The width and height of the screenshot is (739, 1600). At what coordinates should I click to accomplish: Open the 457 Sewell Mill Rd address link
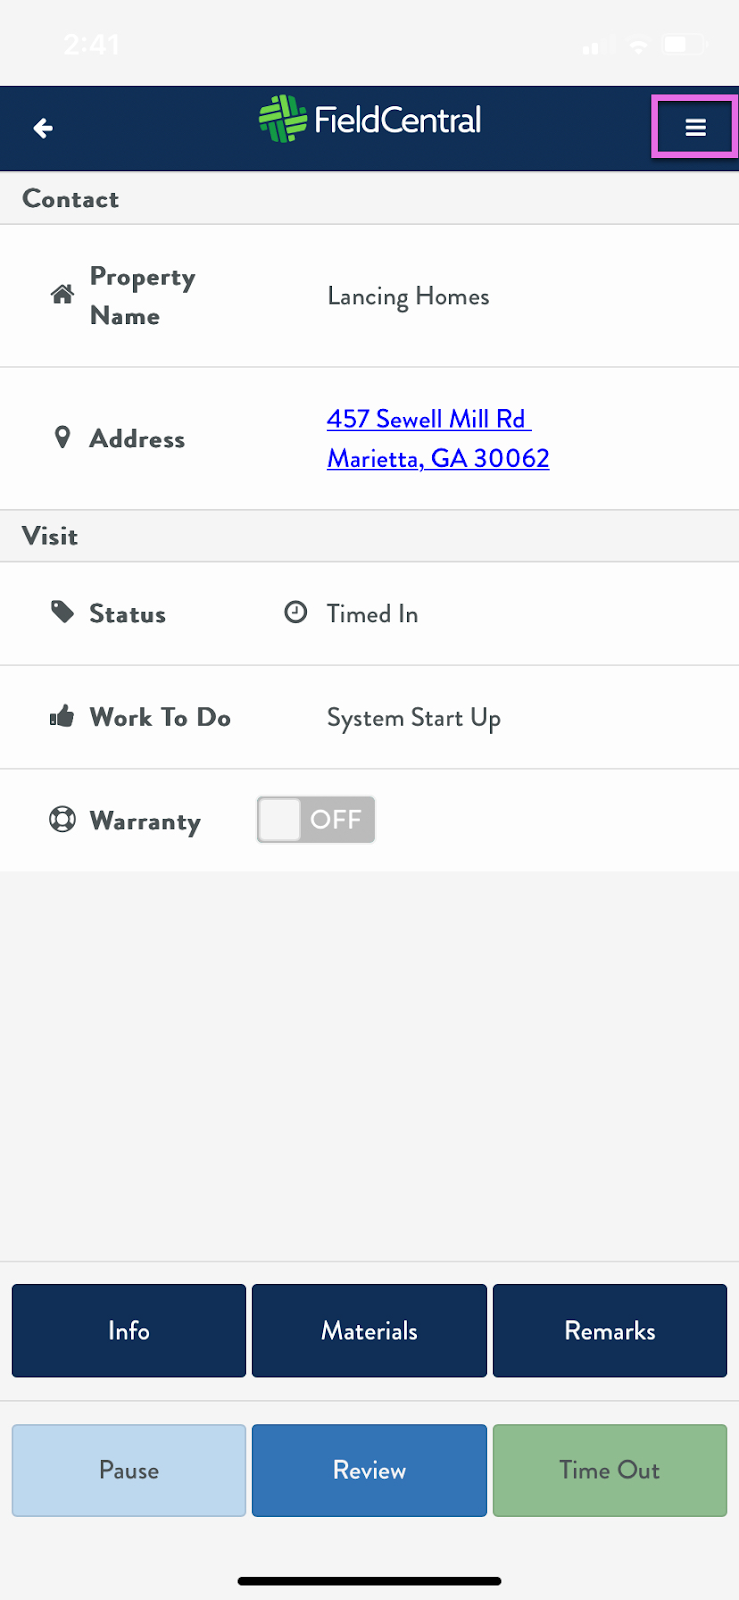coord(429,419)
